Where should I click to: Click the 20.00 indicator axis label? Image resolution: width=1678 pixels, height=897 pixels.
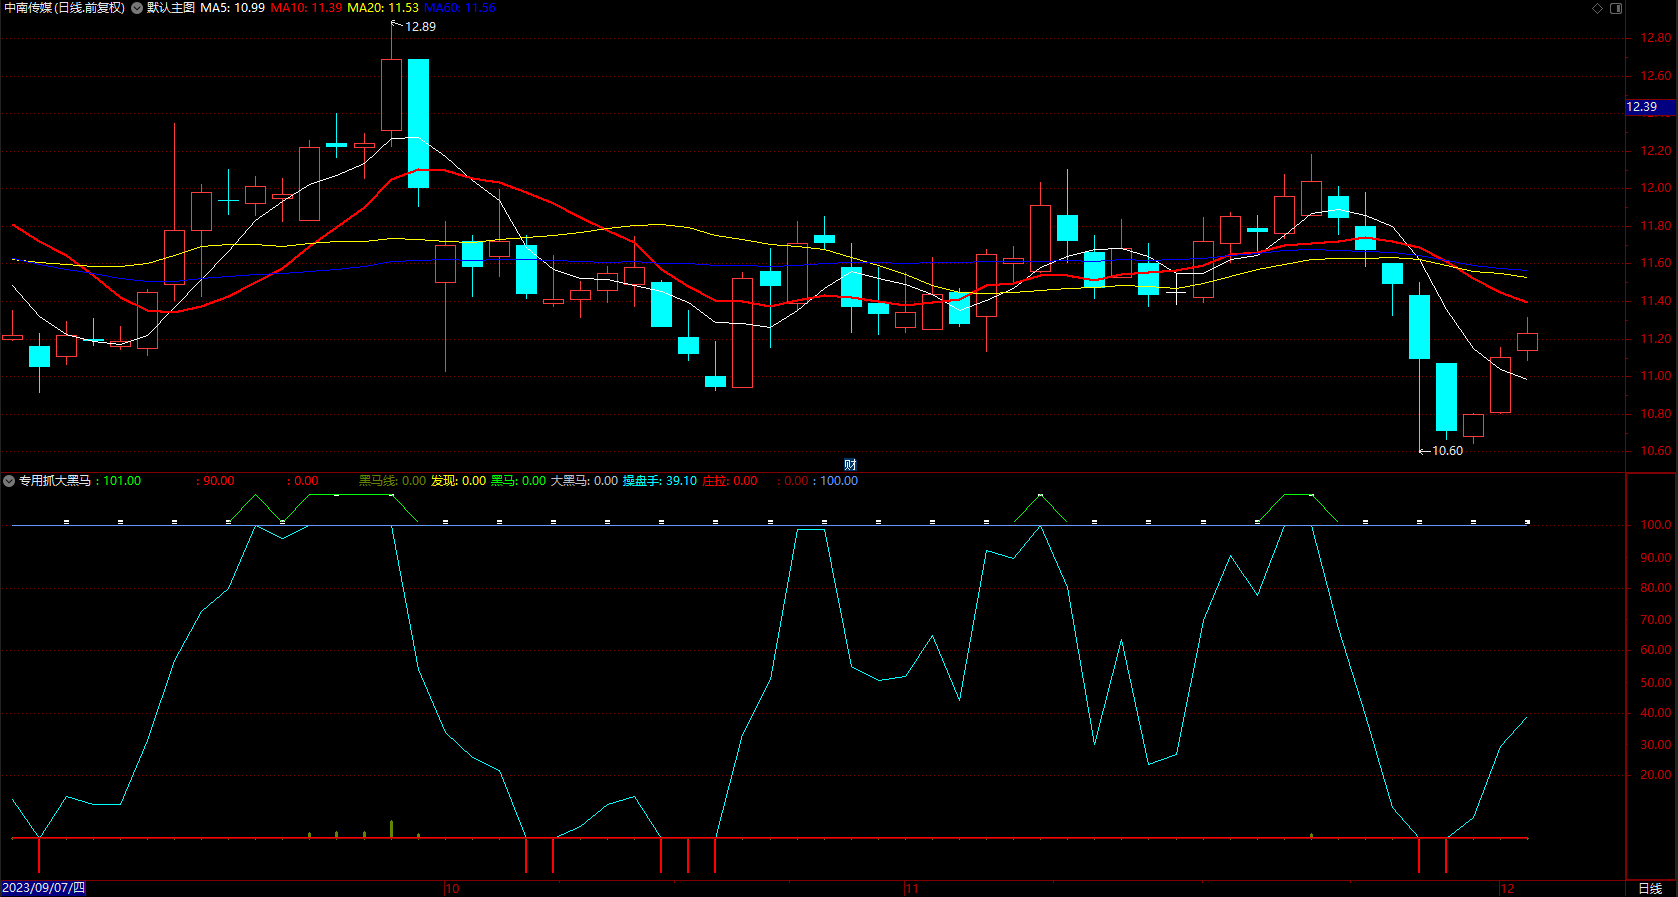coord(1655,775)
